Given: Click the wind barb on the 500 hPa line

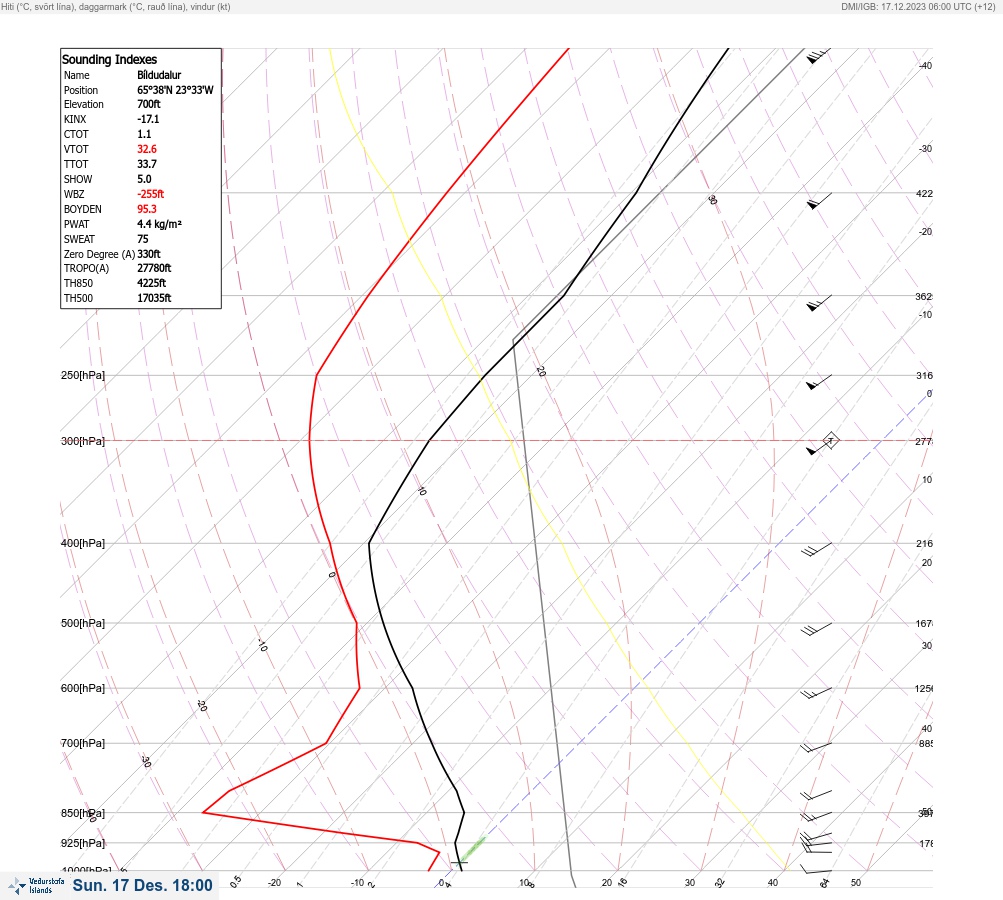Looking at the screenshot, I should [x=817, y=629].
